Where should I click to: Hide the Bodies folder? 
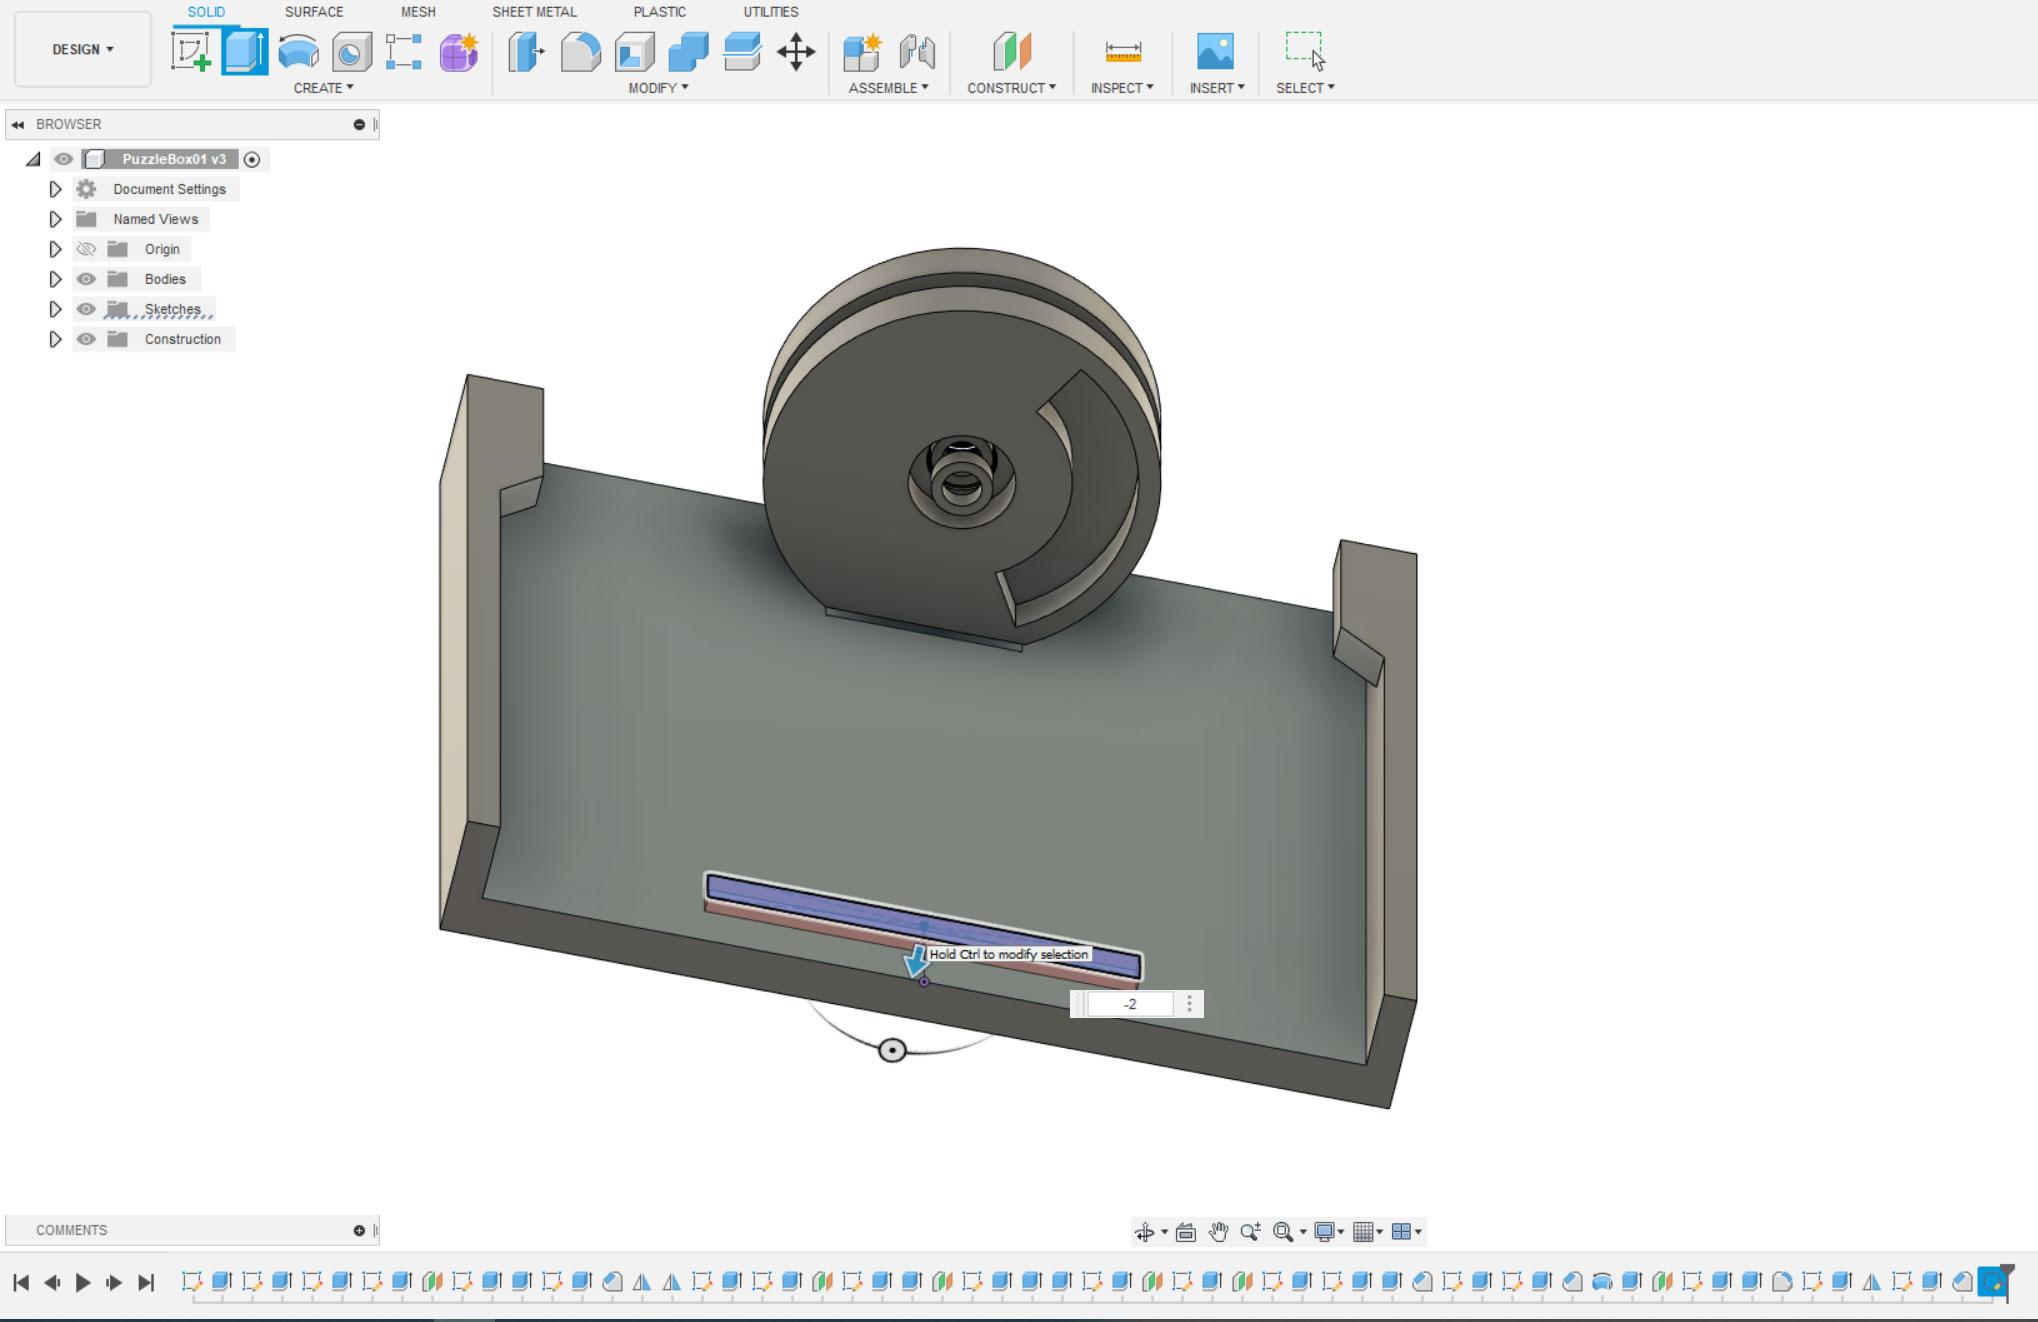86,279
